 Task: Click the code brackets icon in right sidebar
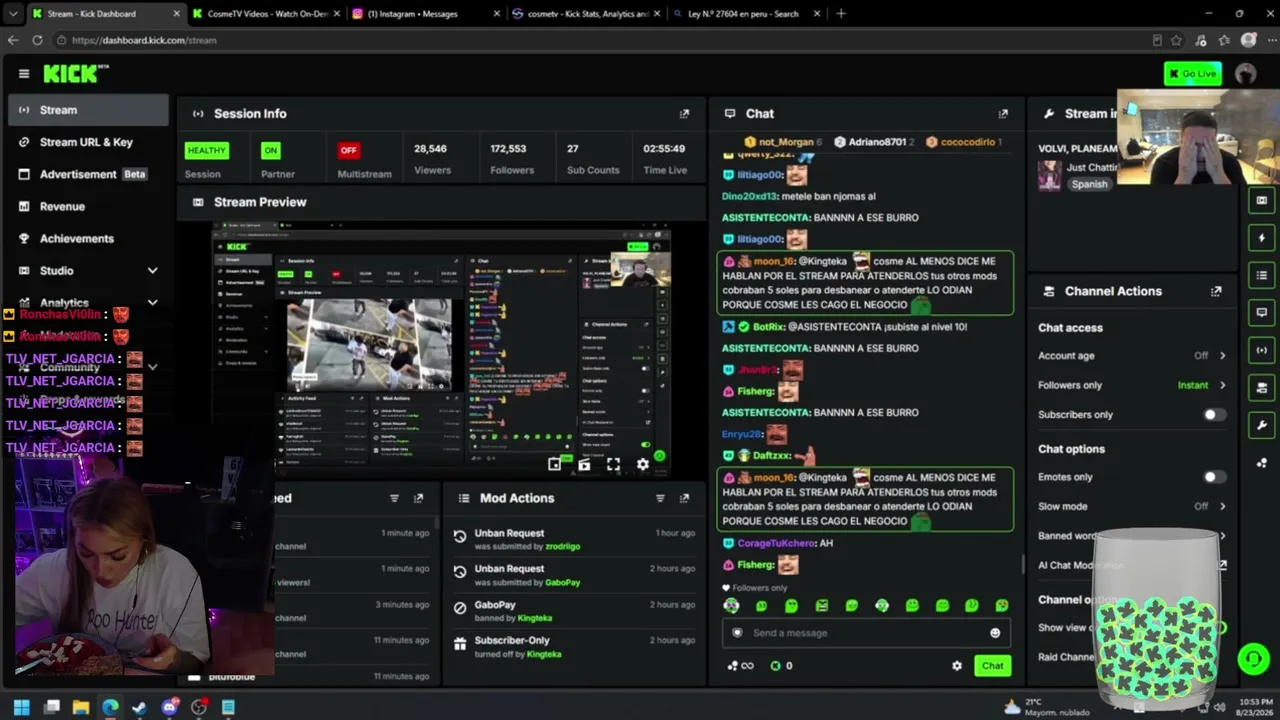click(x=1261, y=350)
